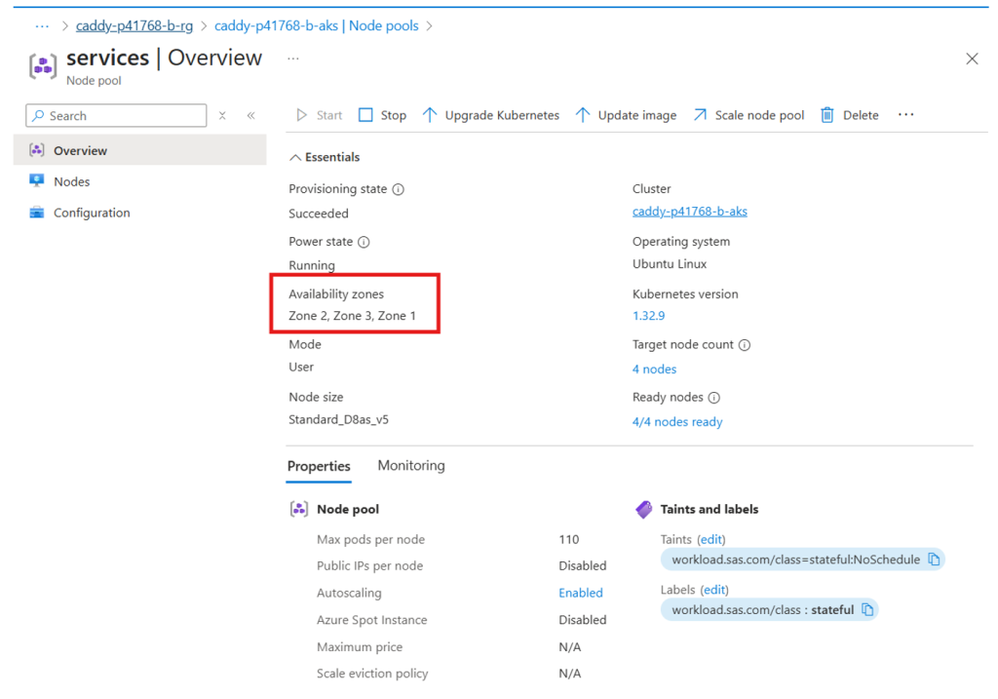Click the services node pool header icon
This screenshot has width=998, height=699.
click(43, 66)
